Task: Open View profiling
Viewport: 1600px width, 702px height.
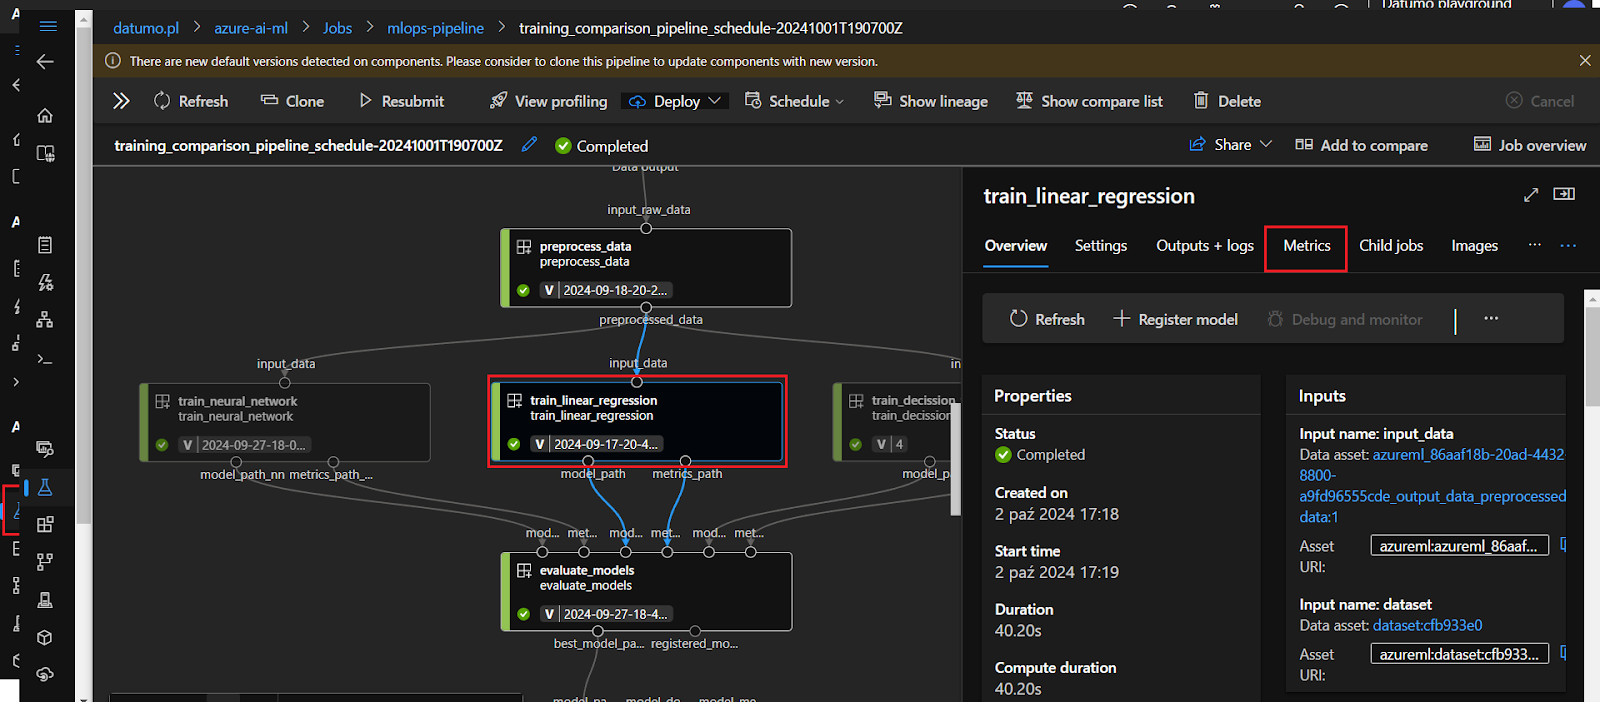Action: pos(548,101)
